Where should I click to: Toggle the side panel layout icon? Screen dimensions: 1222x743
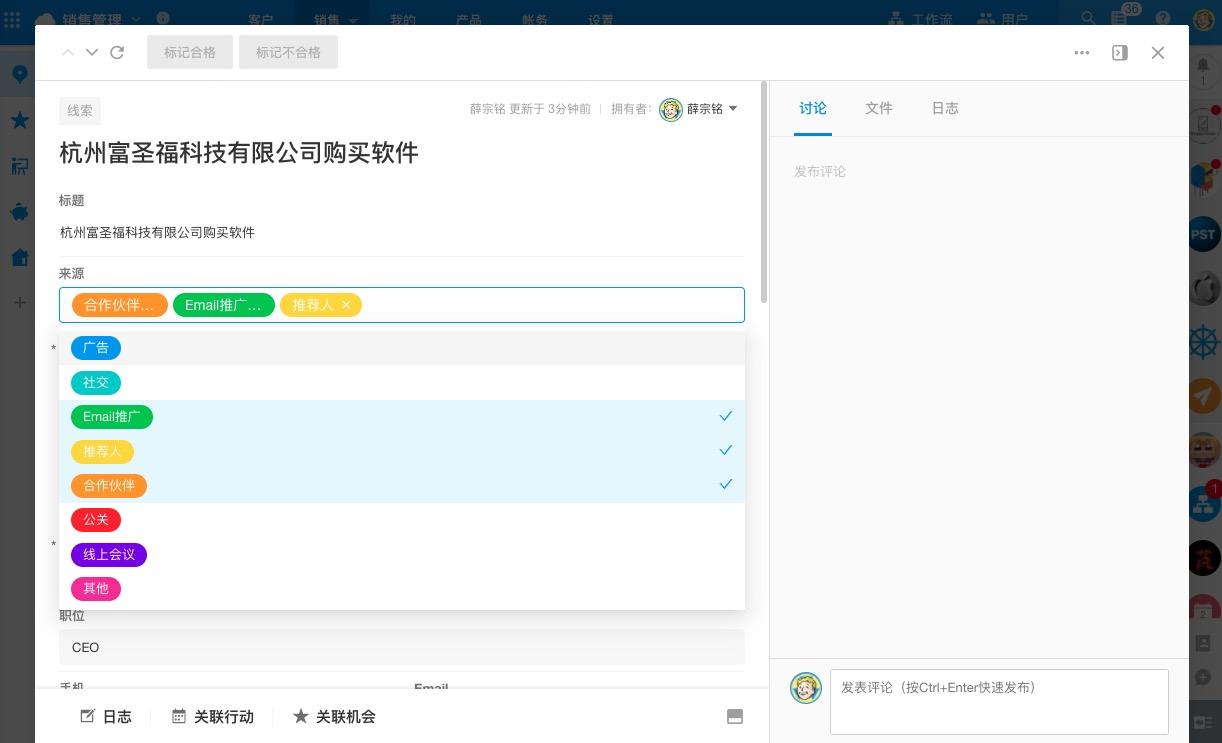click(1120, 53)
